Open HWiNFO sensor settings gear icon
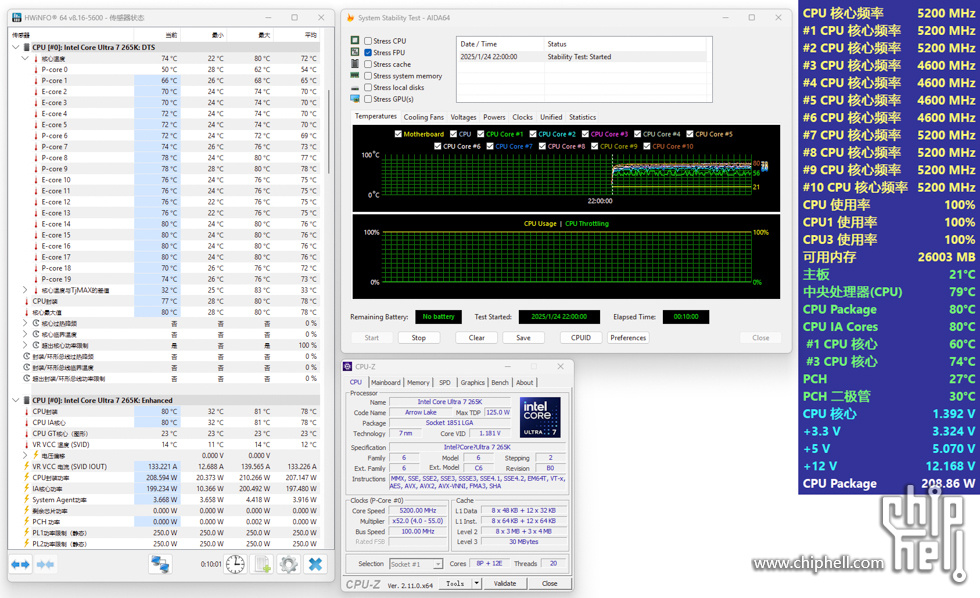This screenshot has height=598, width=980. (x=288, y=564)
